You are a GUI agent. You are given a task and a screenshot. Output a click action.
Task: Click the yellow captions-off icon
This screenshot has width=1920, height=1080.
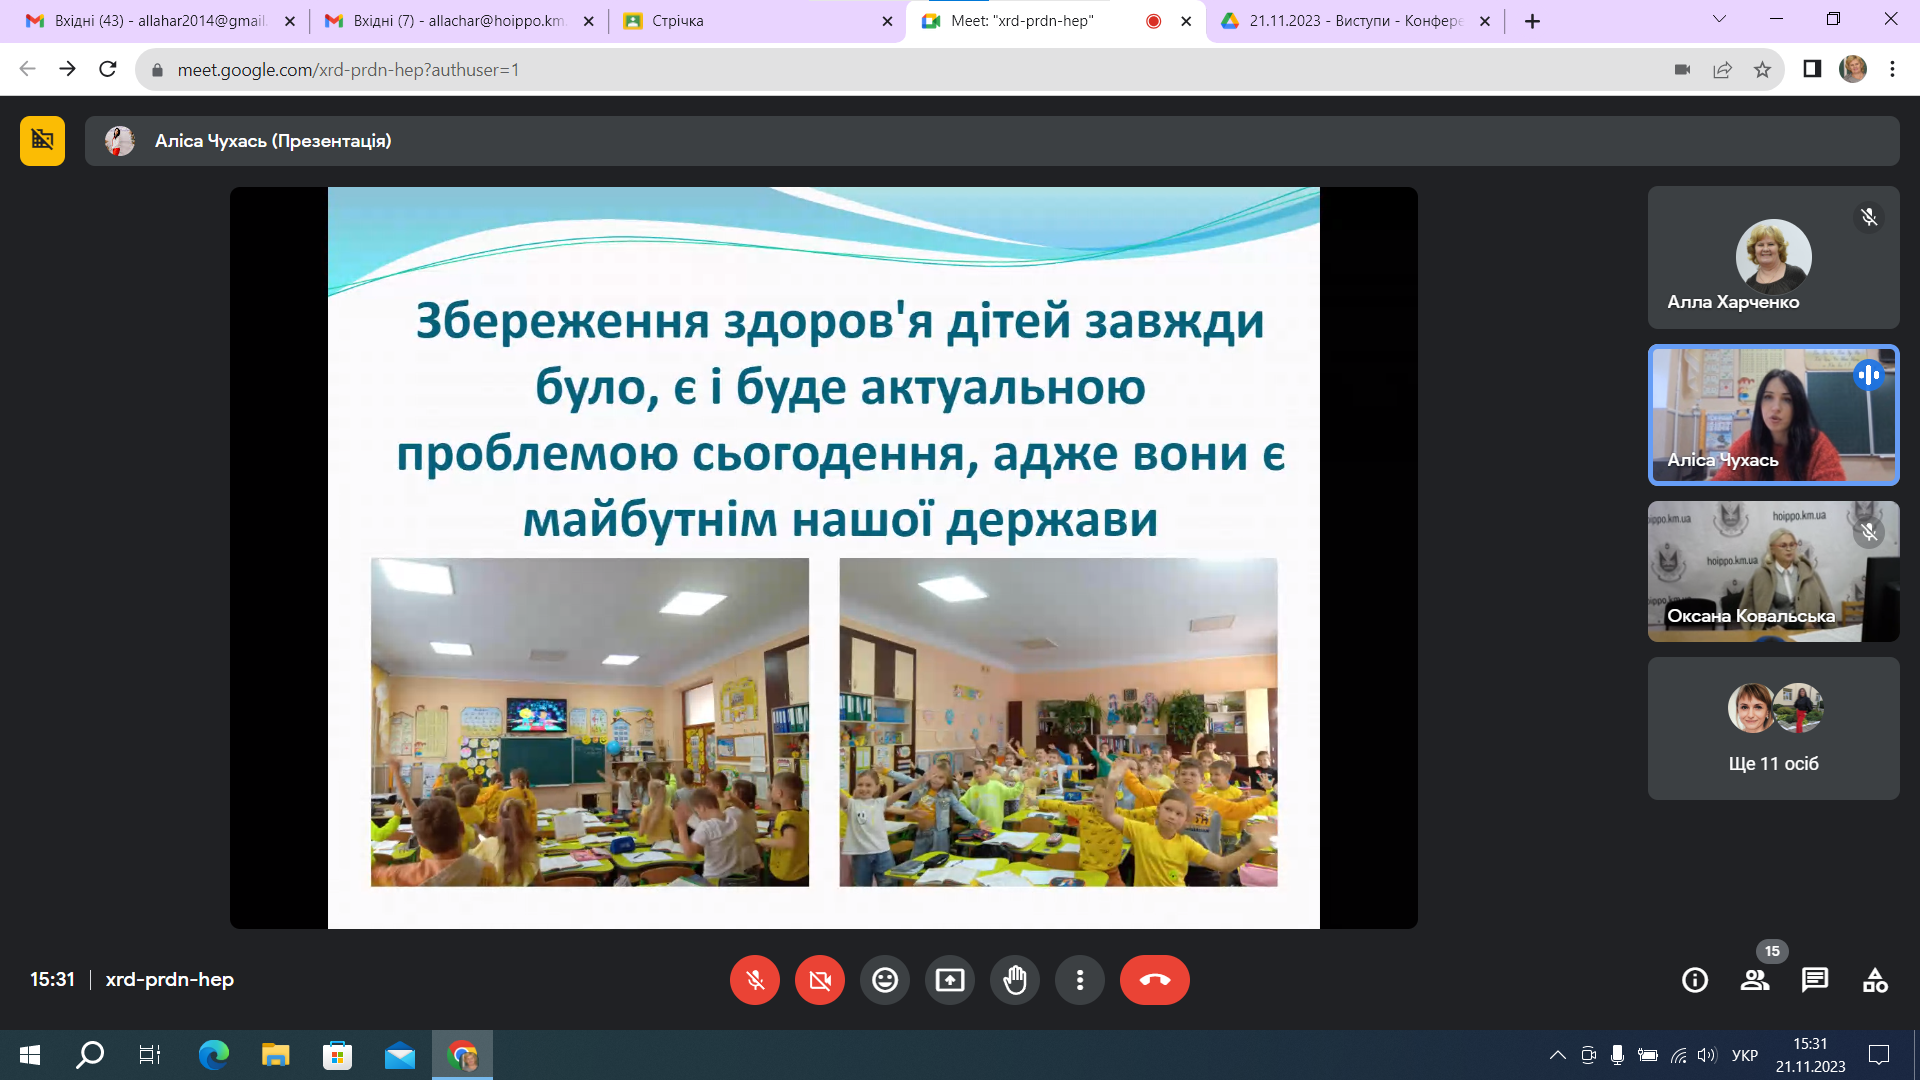(x=42, y=141)
